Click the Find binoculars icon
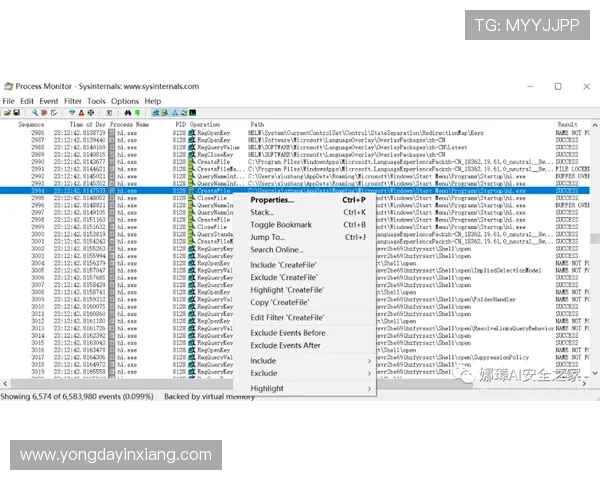The image size is (600, 480). point(128,113)
